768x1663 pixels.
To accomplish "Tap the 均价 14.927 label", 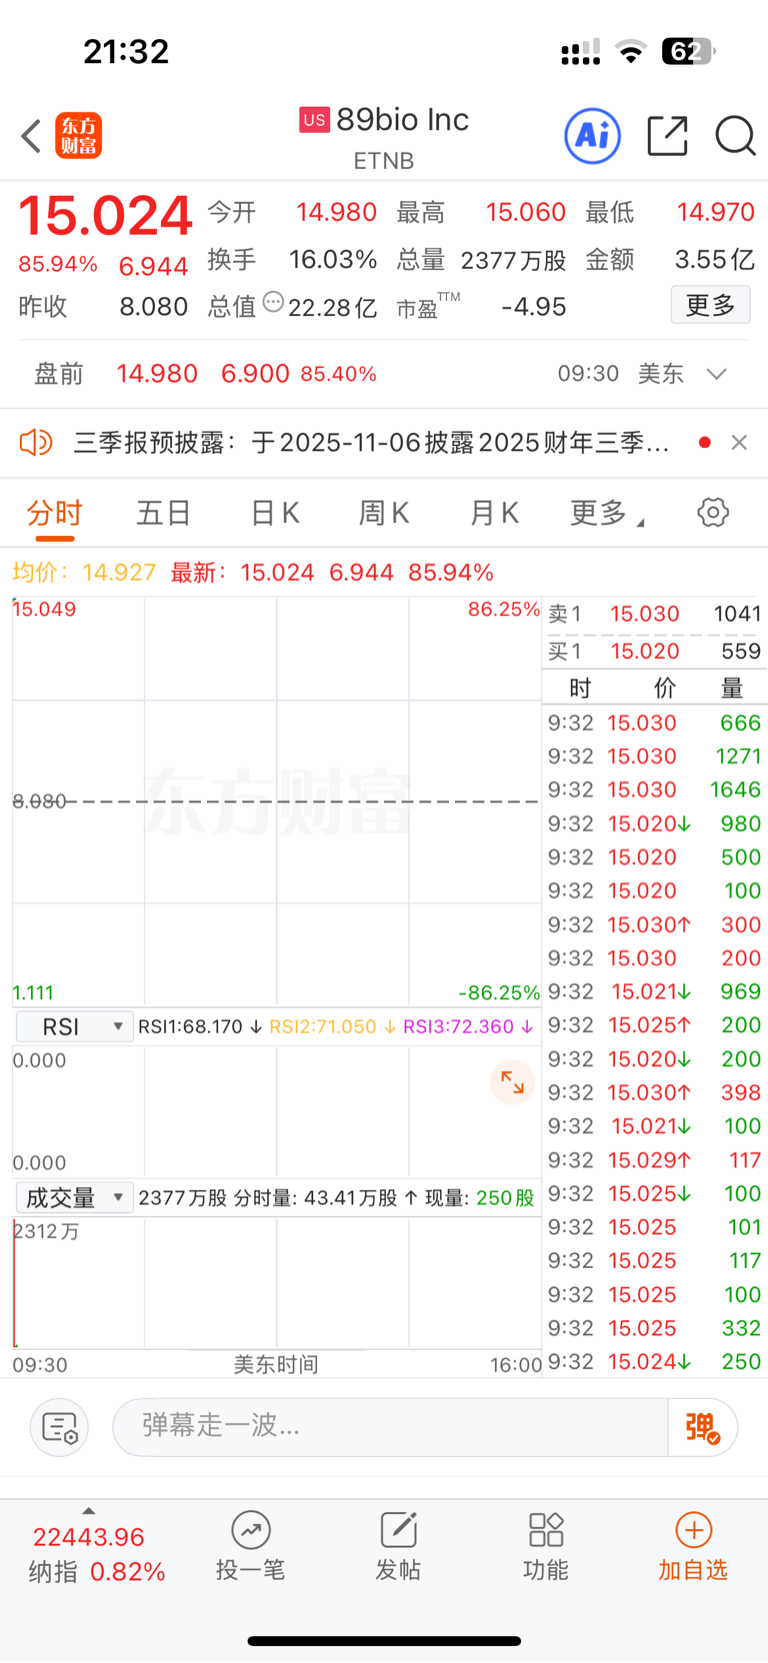I will pyautogui.click(x=84, y=573).
